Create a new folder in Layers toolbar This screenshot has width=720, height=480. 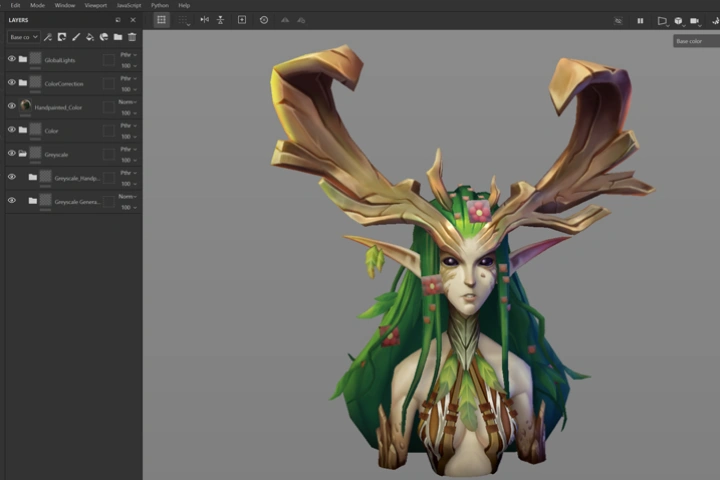point(118,37)
